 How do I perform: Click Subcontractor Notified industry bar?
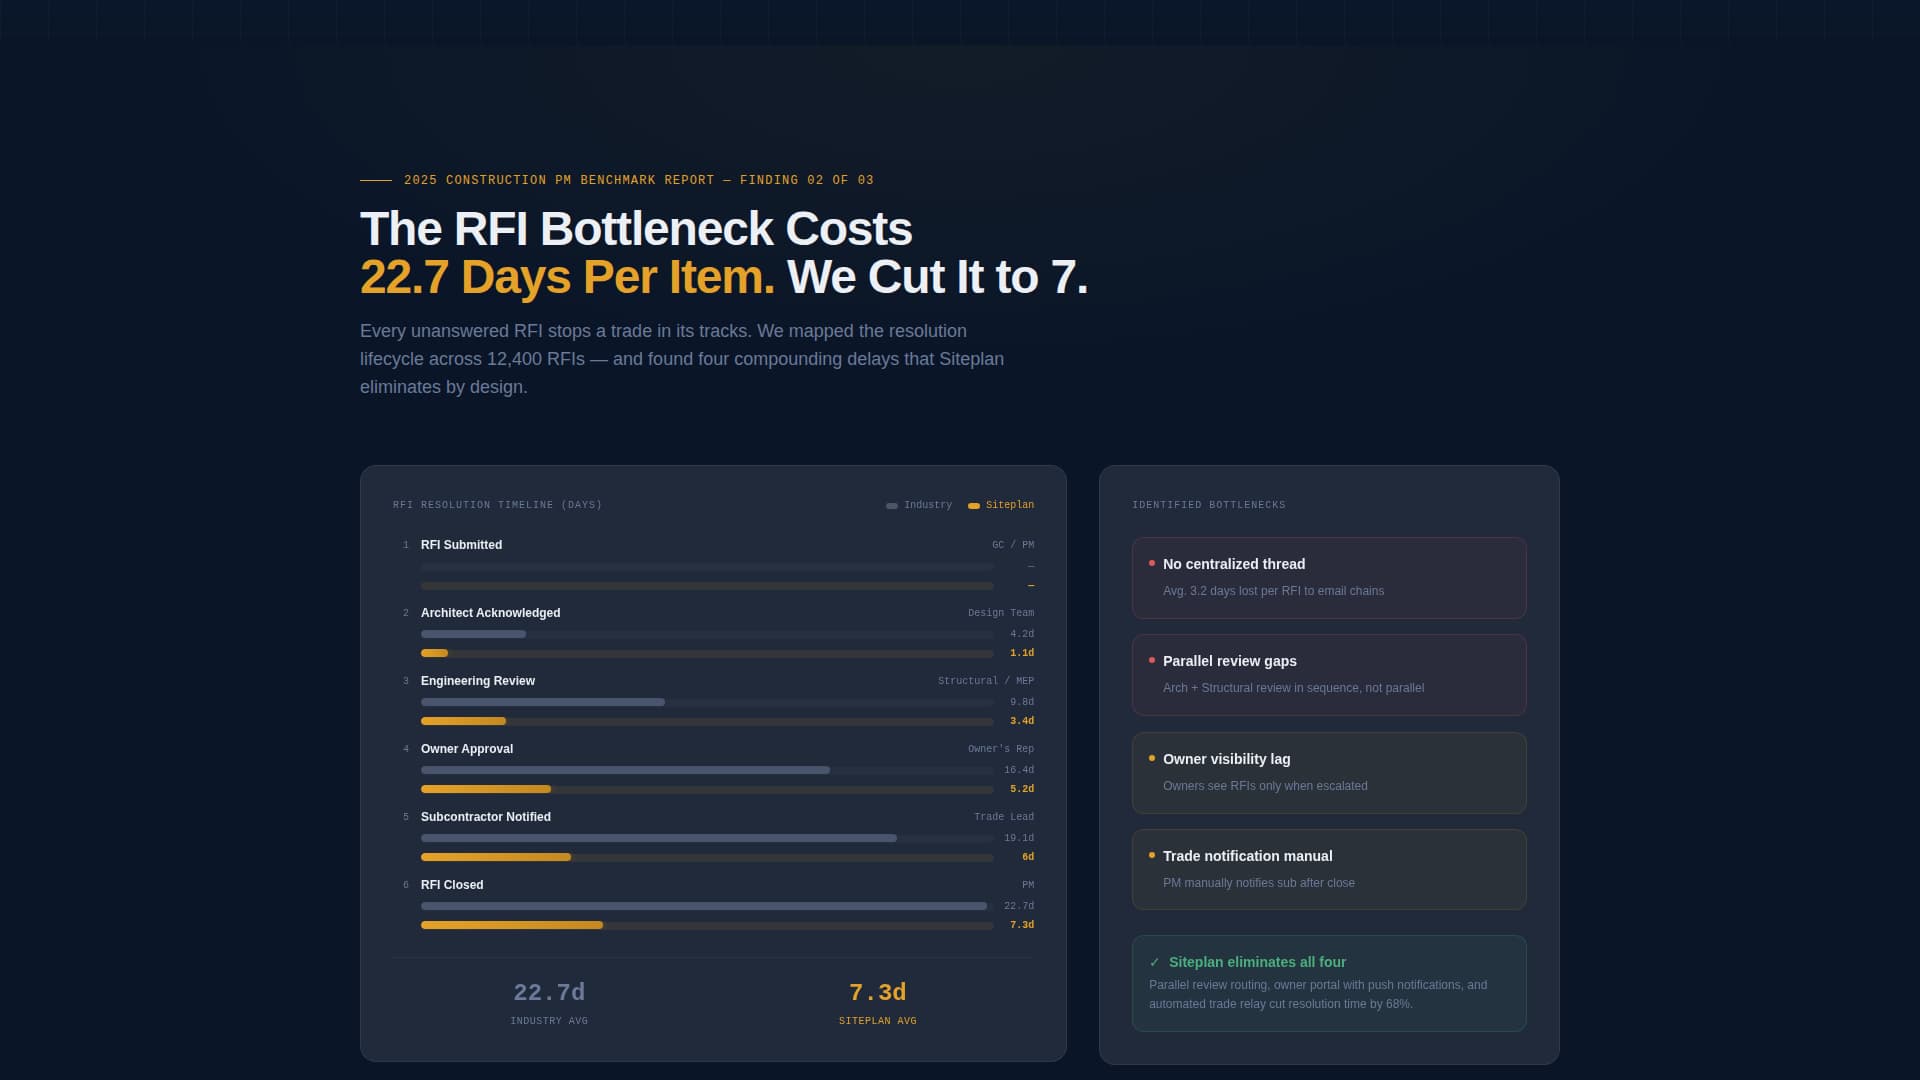coord(659,838)
